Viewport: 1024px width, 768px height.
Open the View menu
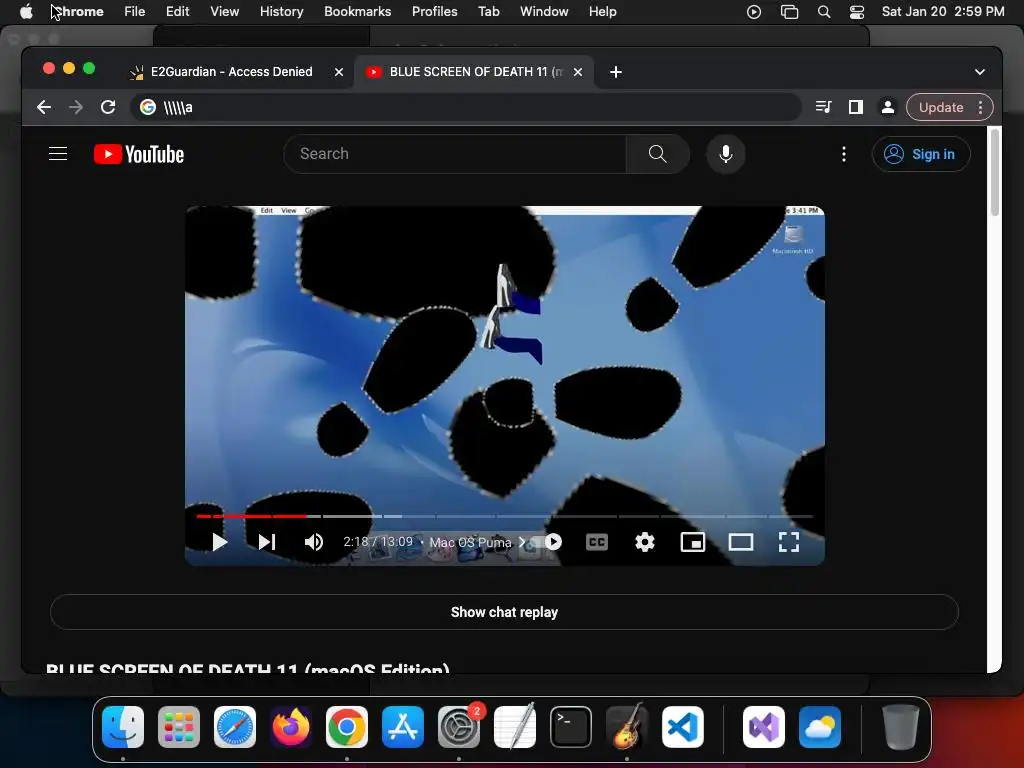pos(225,12)
